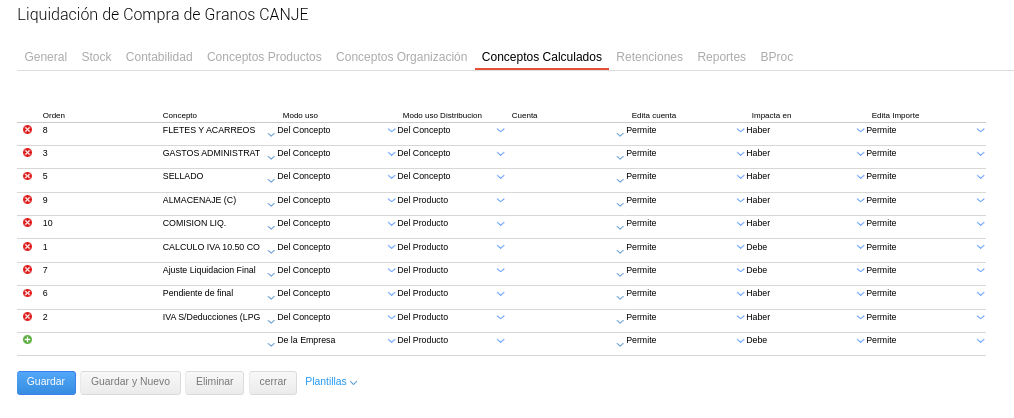1014x418 pixels.
Task: Click the Guardar button
Action: (46, 382)
